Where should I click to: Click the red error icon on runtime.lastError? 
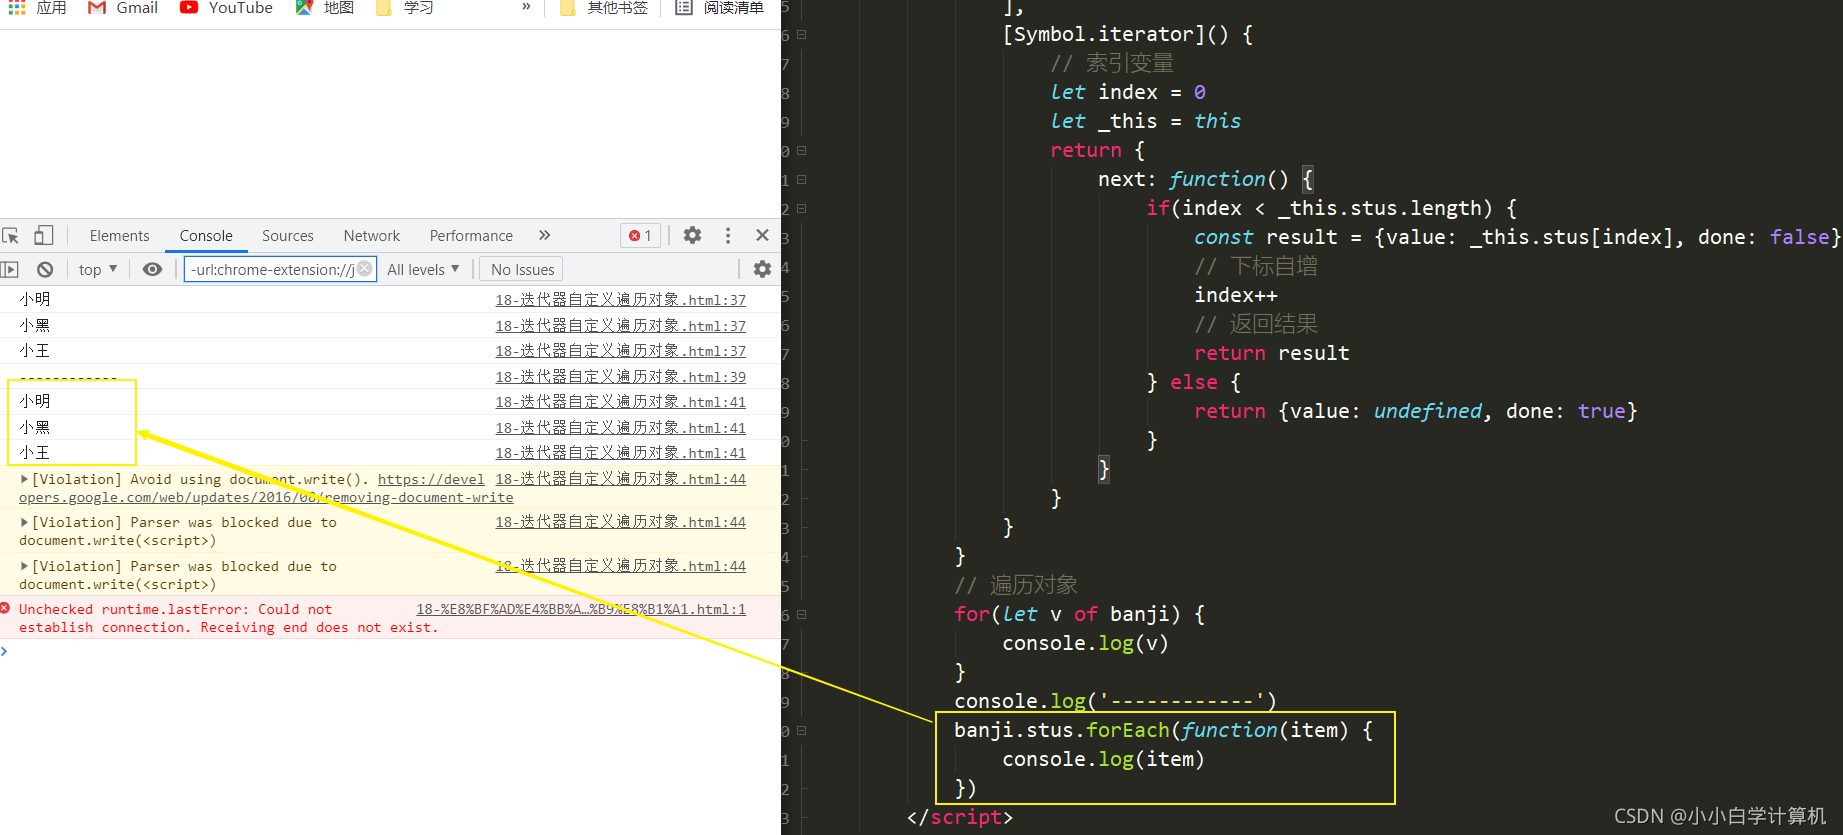6,608
